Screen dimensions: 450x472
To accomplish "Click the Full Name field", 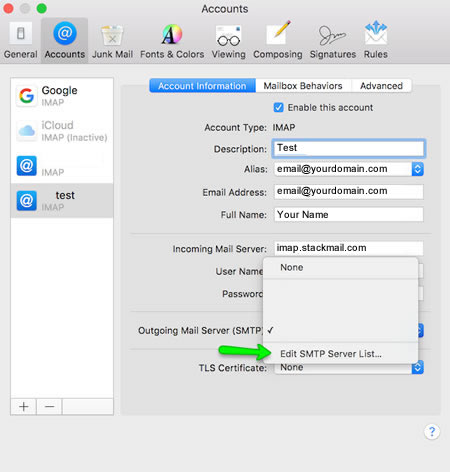I will pos(349,214).
